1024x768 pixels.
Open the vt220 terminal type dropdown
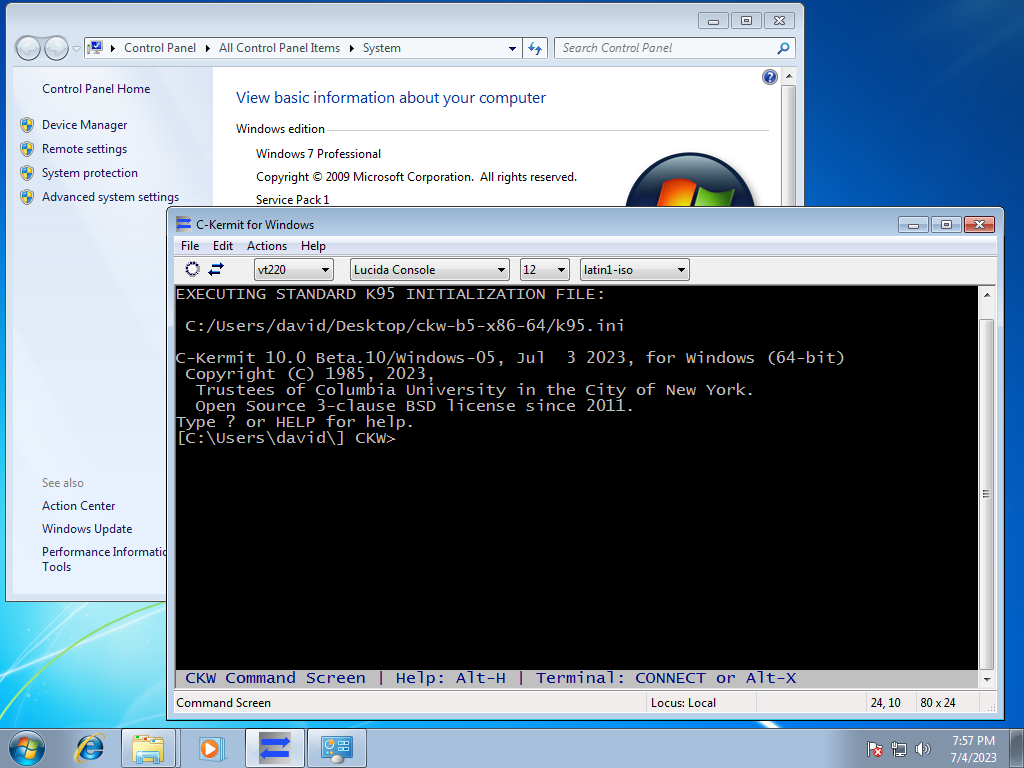[x=293, y=270]
